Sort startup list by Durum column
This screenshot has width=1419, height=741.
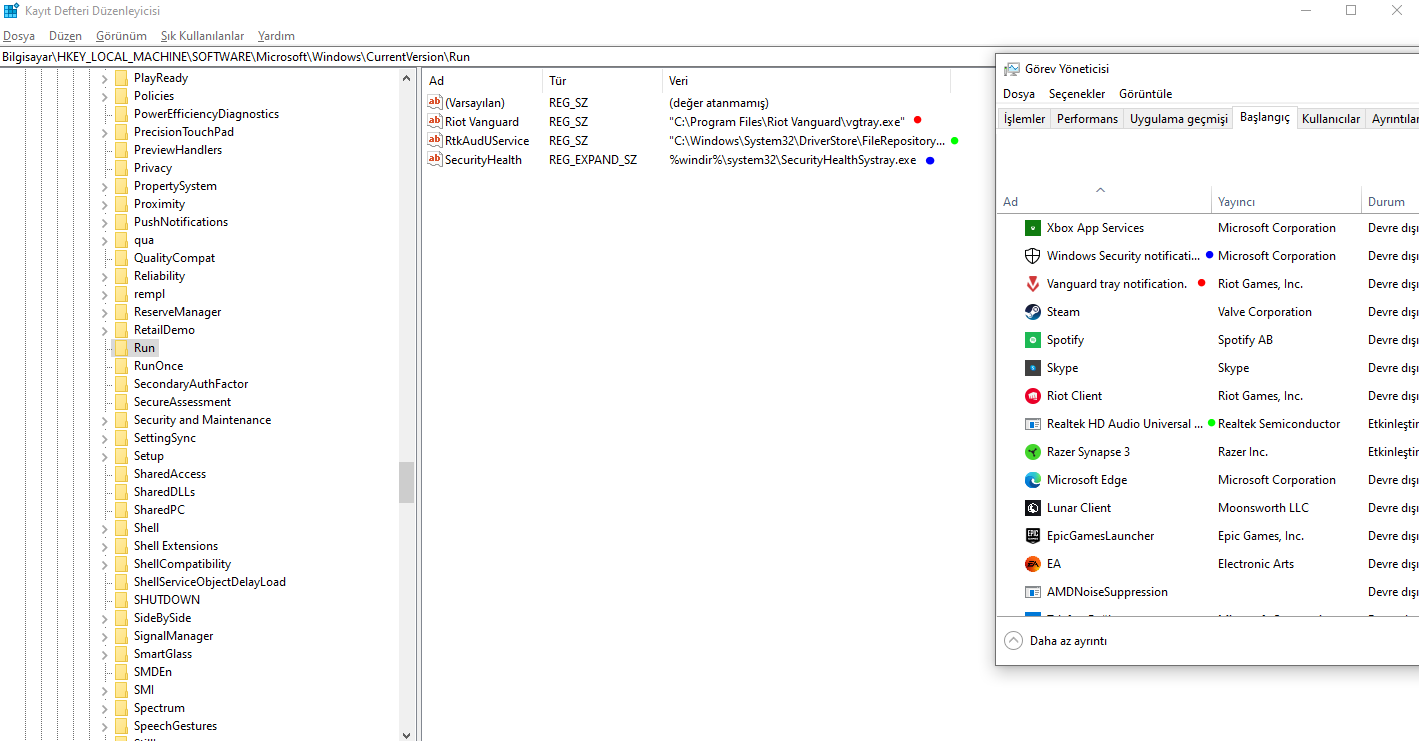click(x=1390, y=202)
